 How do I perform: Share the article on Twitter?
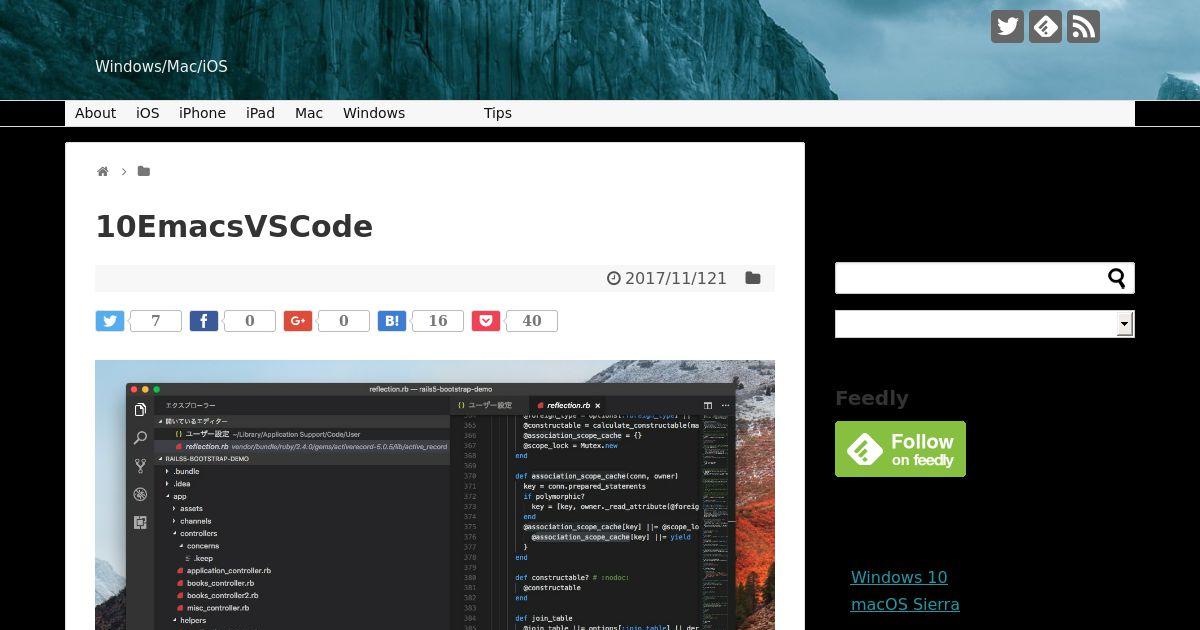click(x=110, y=321)
